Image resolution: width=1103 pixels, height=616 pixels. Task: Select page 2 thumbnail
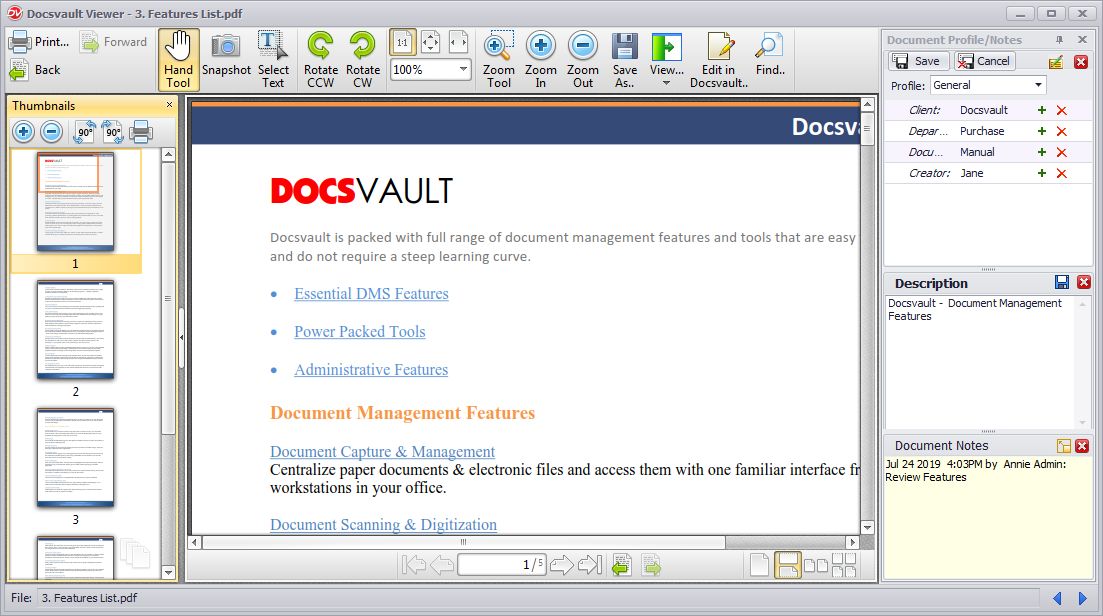point(75,330)
